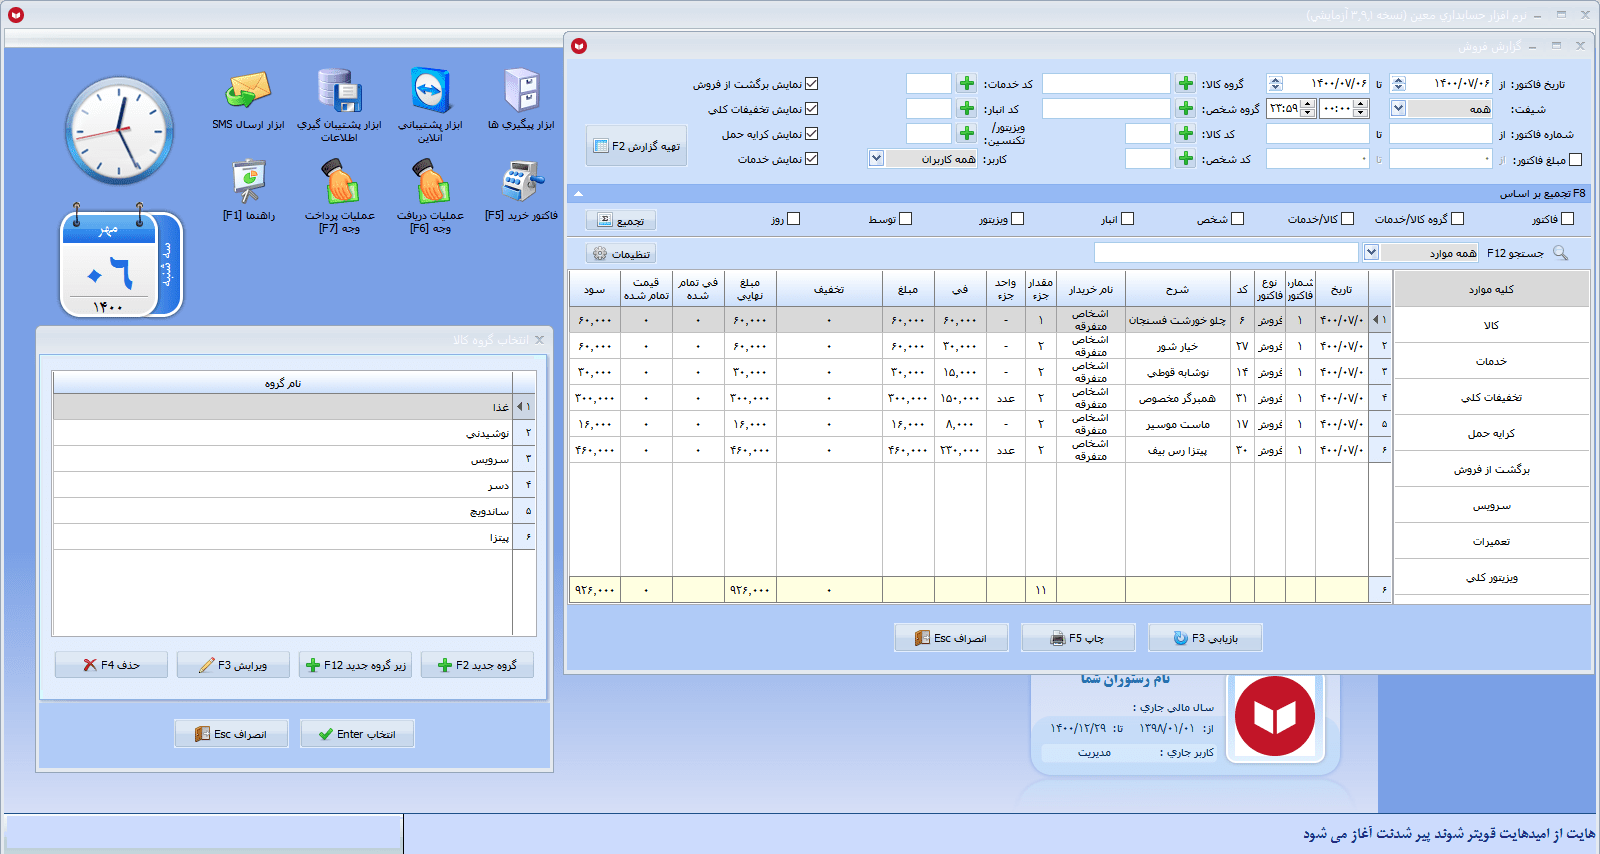Toggle the show shipping cost checkbox
Viewport: 1600px width, 854px height.
point(811,134)
